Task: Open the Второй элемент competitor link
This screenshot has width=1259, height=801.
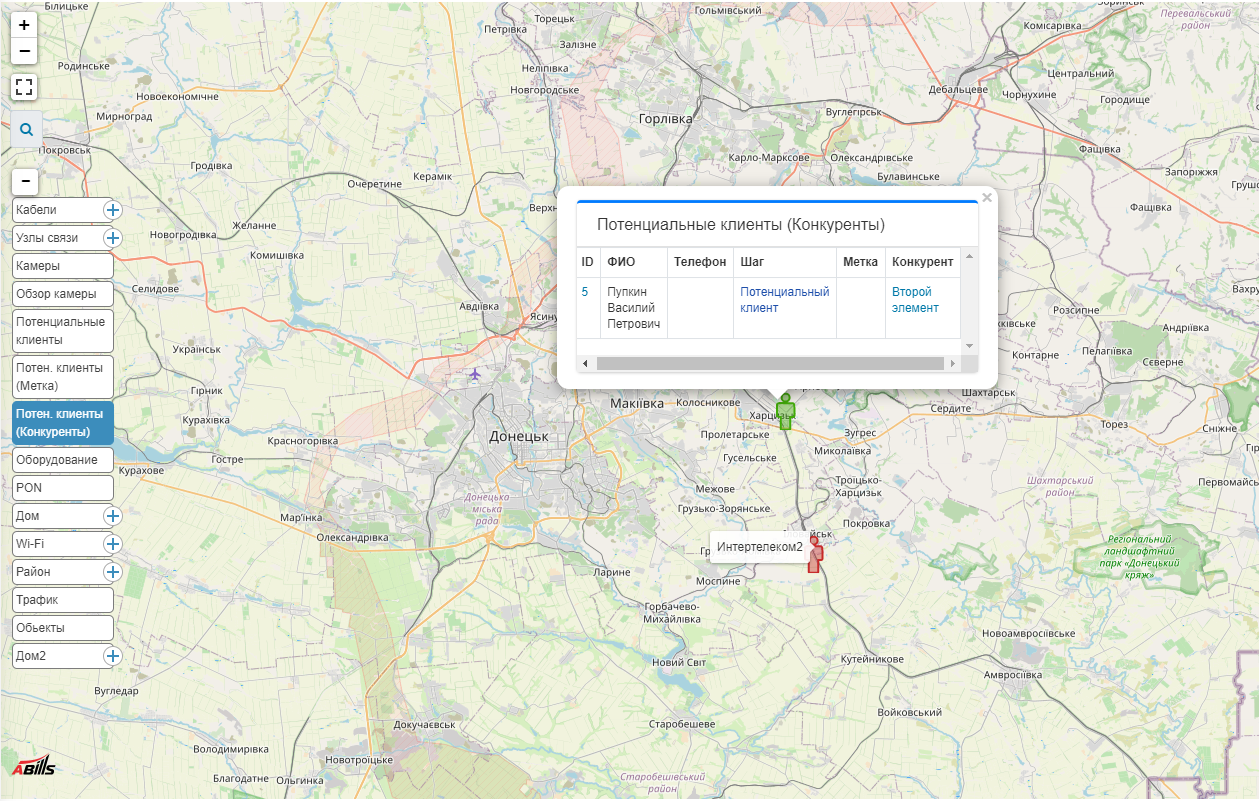Action: point(915,300)
